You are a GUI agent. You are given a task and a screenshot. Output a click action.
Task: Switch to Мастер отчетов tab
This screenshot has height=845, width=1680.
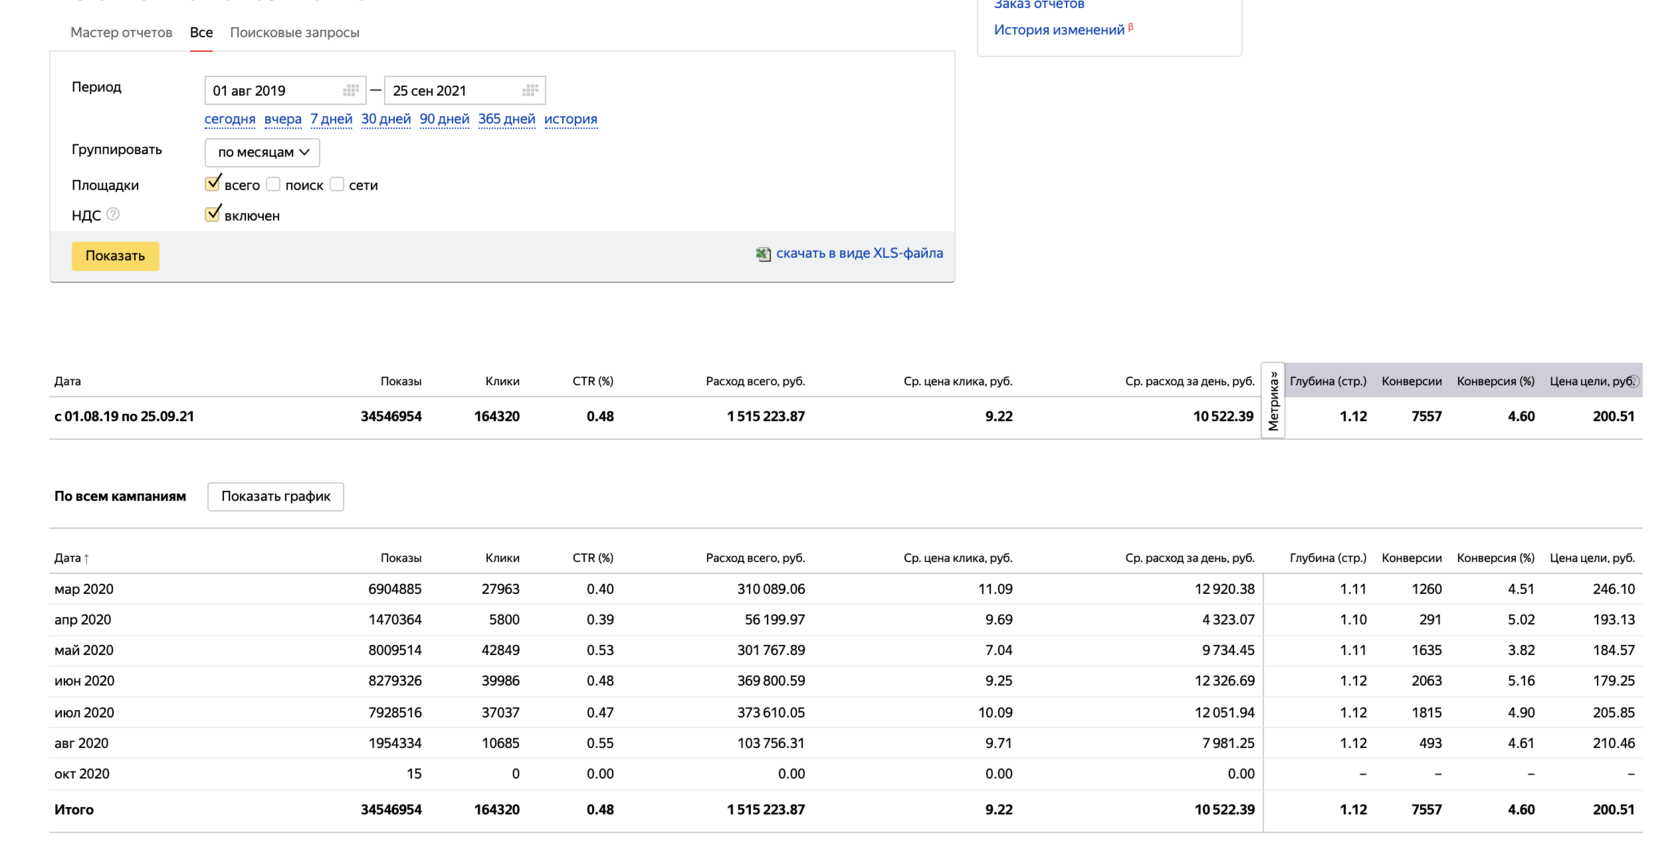click(121, 33)
